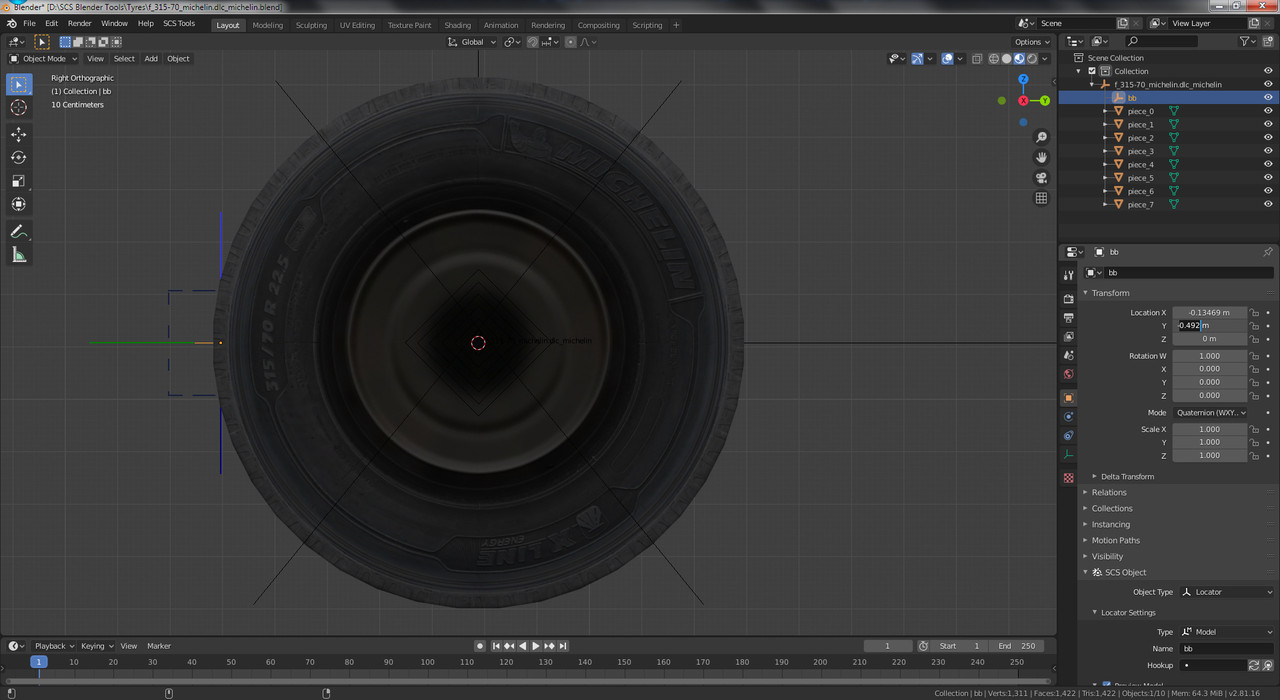Select the Scale tool in toolbar
Viewport: 1280px width, 700px height.
tap(19, 181)
